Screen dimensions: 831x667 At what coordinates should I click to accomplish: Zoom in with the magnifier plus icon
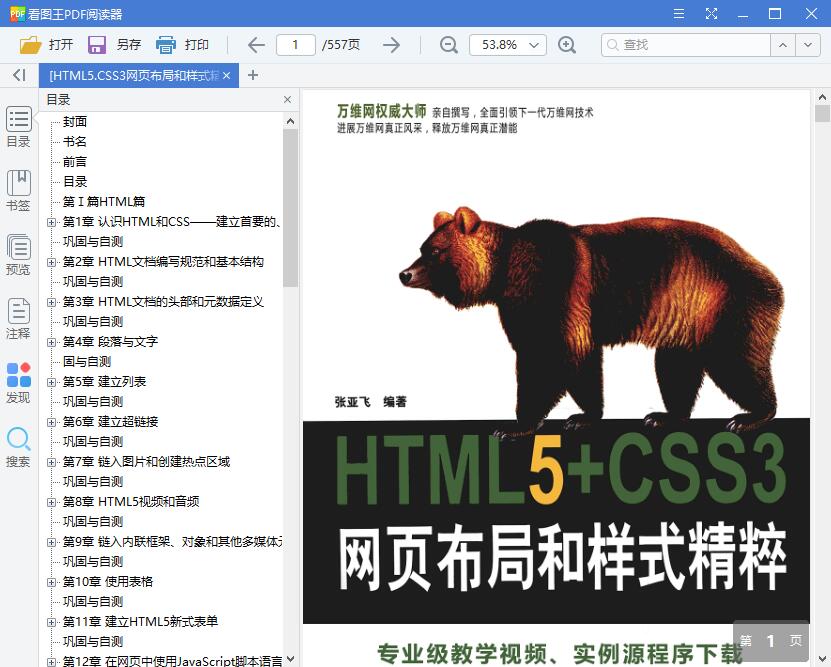click(568, 44)
